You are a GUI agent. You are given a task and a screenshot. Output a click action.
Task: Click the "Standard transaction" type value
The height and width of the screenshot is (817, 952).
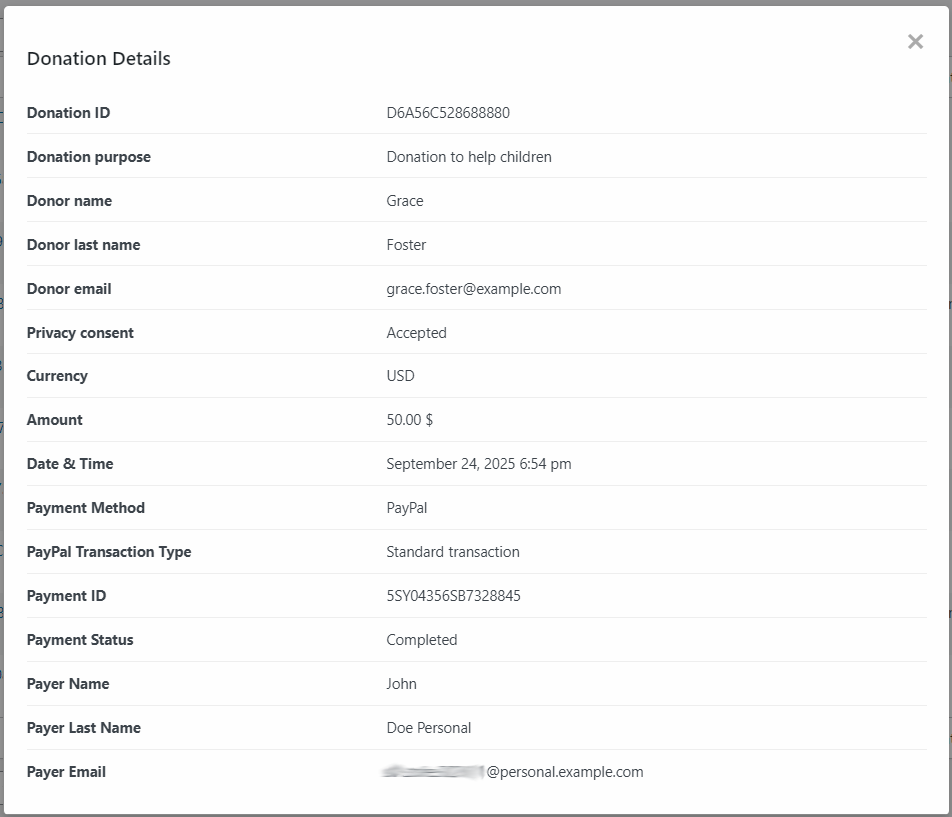point(453,552)
